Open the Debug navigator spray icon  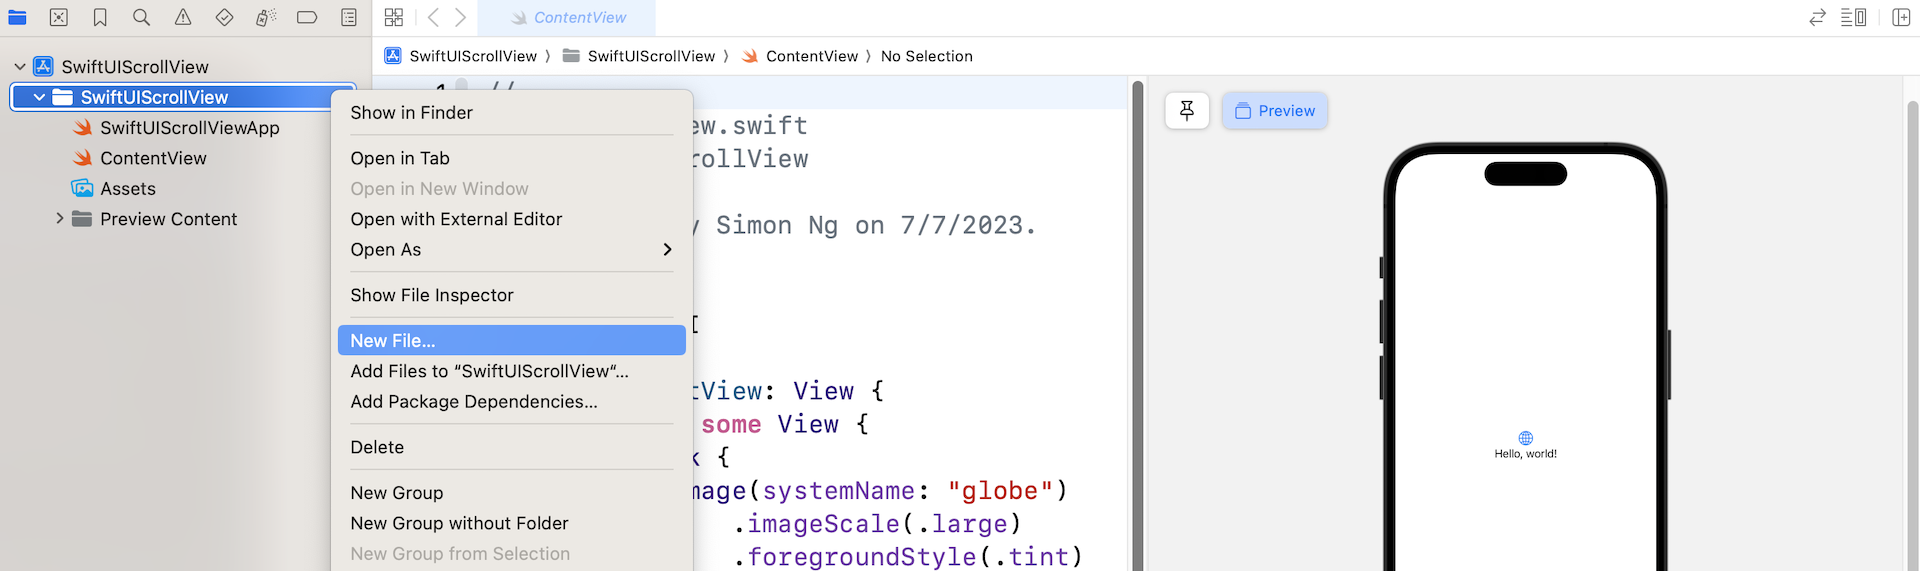click(x=266, y=17)
